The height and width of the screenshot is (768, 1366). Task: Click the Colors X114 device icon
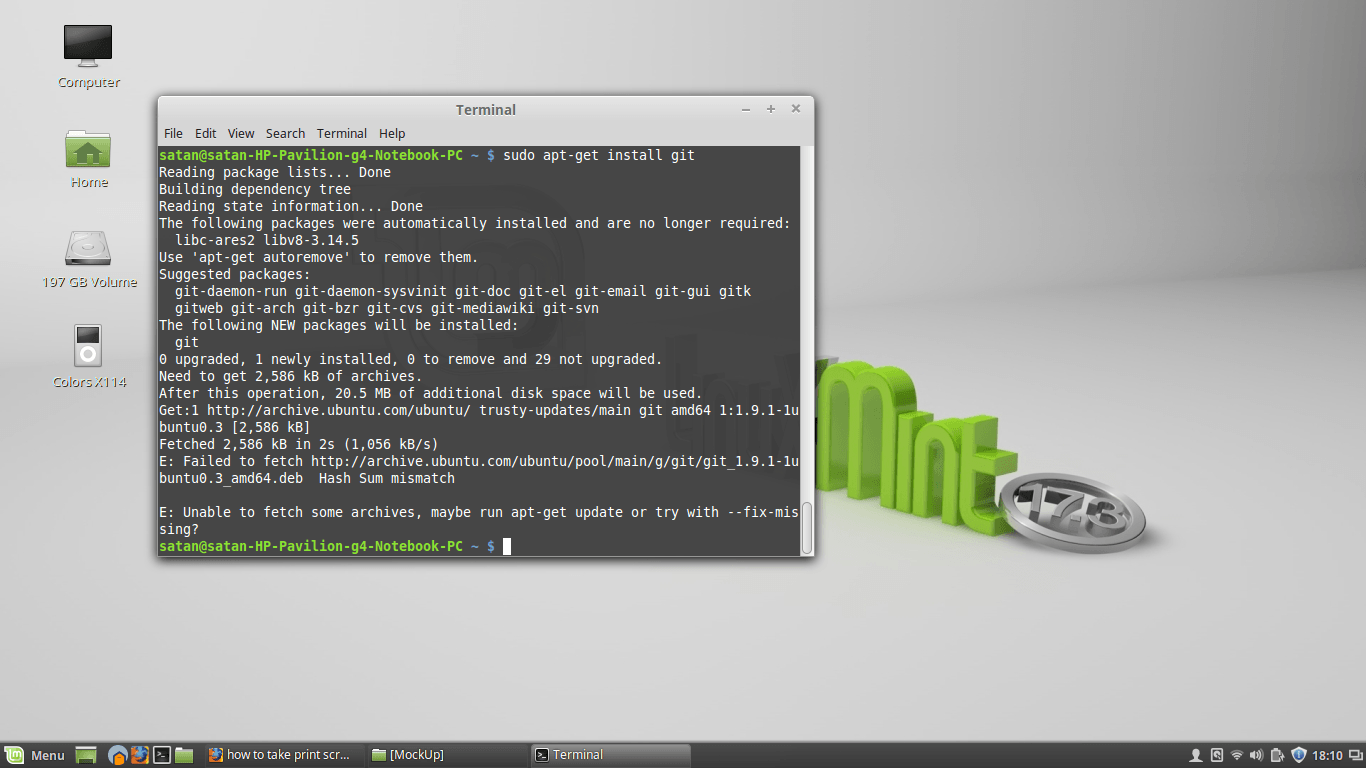coord(88,346)
